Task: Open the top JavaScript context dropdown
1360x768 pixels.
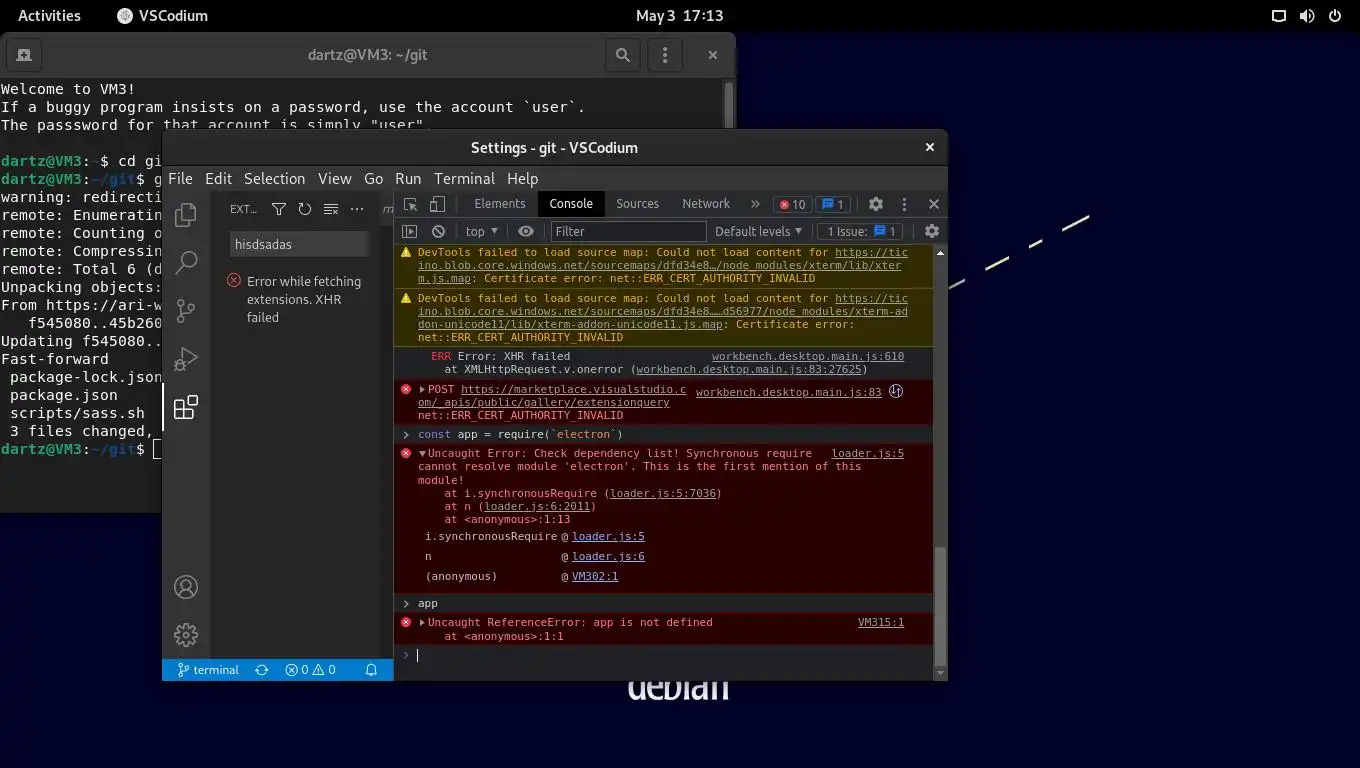Action: click(482, 231)
